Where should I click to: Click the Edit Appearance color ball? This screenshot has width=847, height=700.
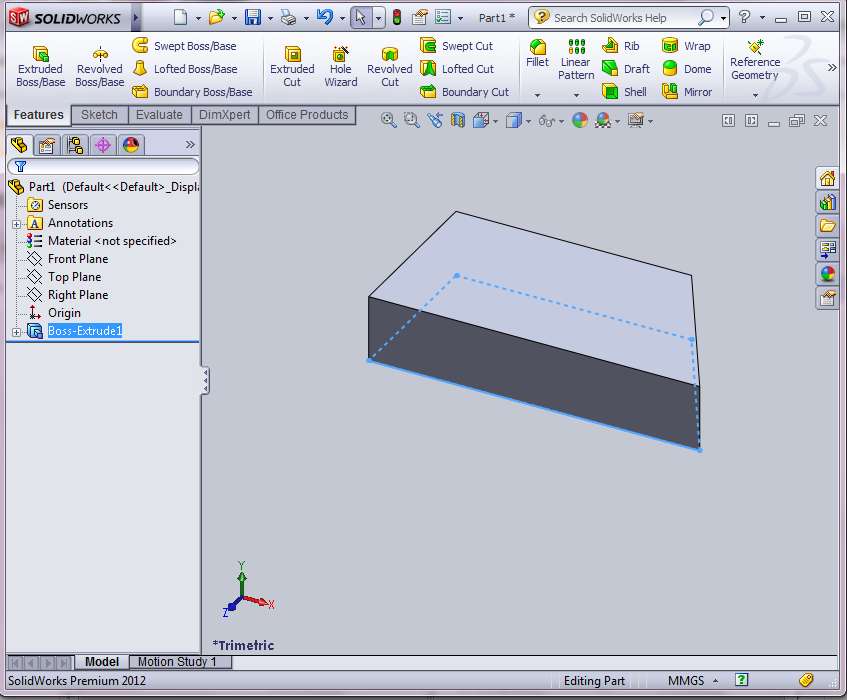point(580,120)
